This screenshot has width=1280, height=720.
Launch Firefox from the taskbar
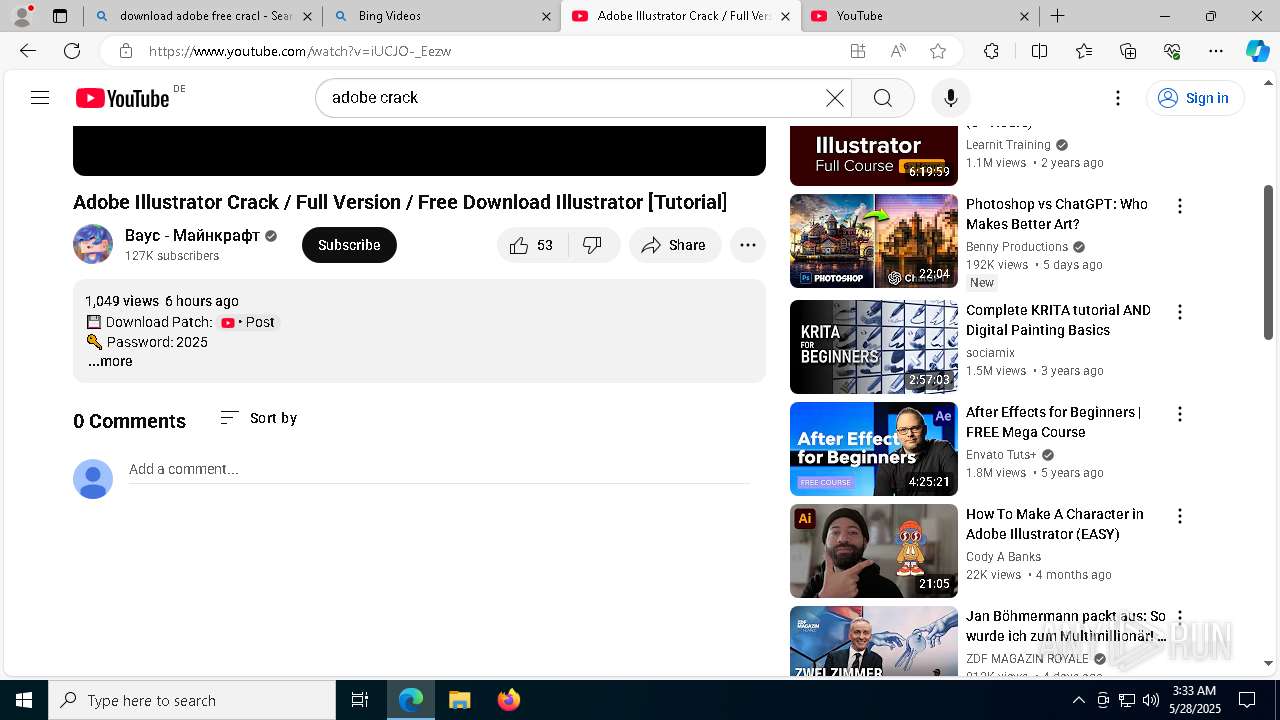pos(508,700)
